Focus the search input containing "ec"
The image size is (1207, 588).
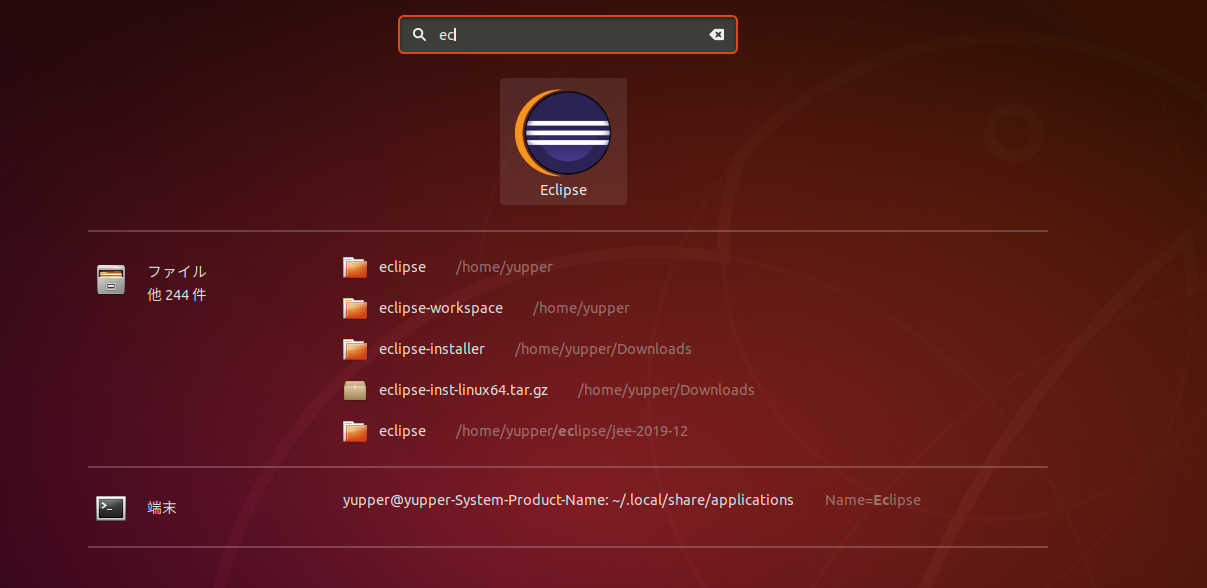coord(567,35)
